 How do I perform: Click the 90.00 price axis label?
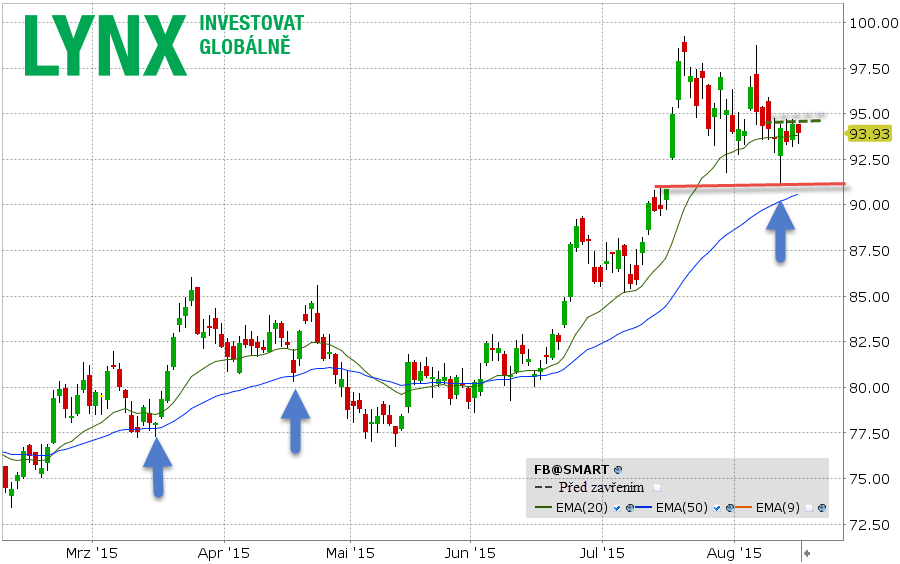click(x=870, y=205)
